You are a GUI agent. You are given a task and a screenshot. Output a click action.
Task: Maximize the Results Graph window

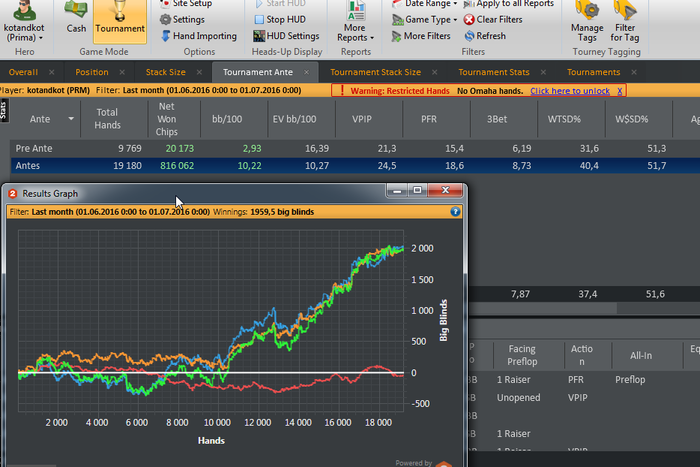point(417,190)
